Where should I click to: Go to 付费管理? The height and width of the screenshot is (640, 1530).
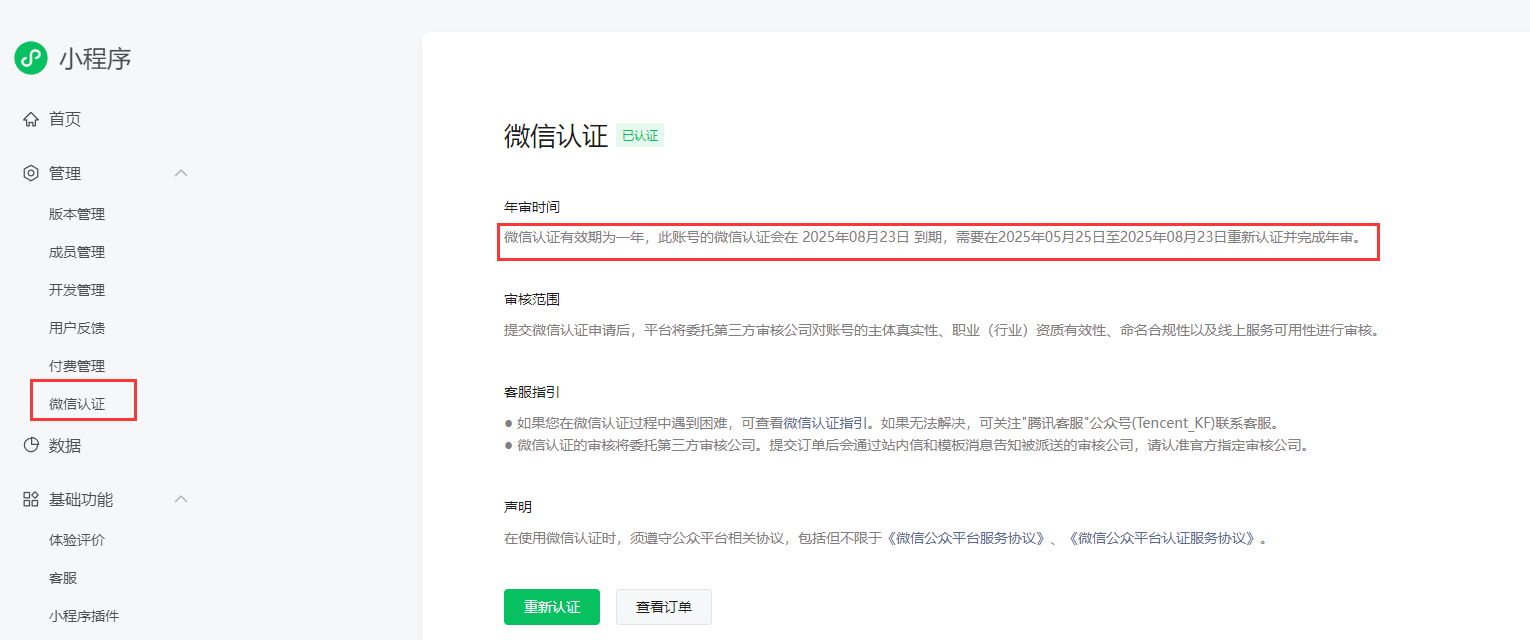77,366
